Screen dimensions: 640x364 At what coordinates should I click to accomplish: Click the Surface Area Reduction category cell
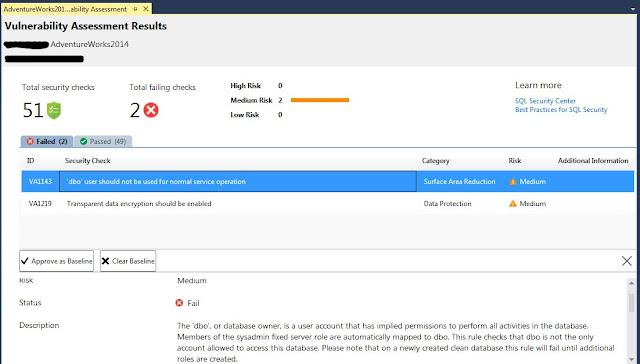[x=459, y=182]
